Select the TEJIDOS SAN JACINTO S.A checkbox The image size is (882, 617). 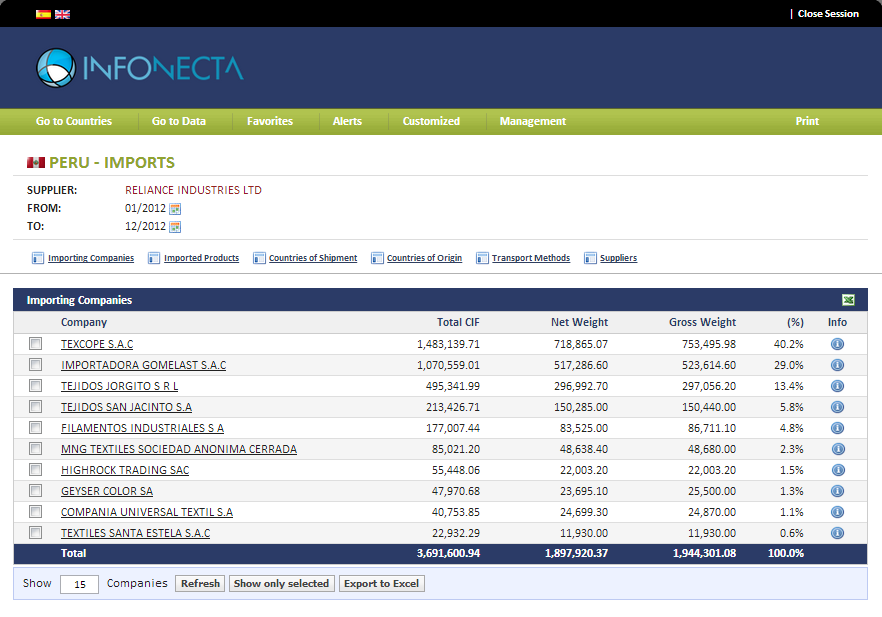tap(35, 407)
